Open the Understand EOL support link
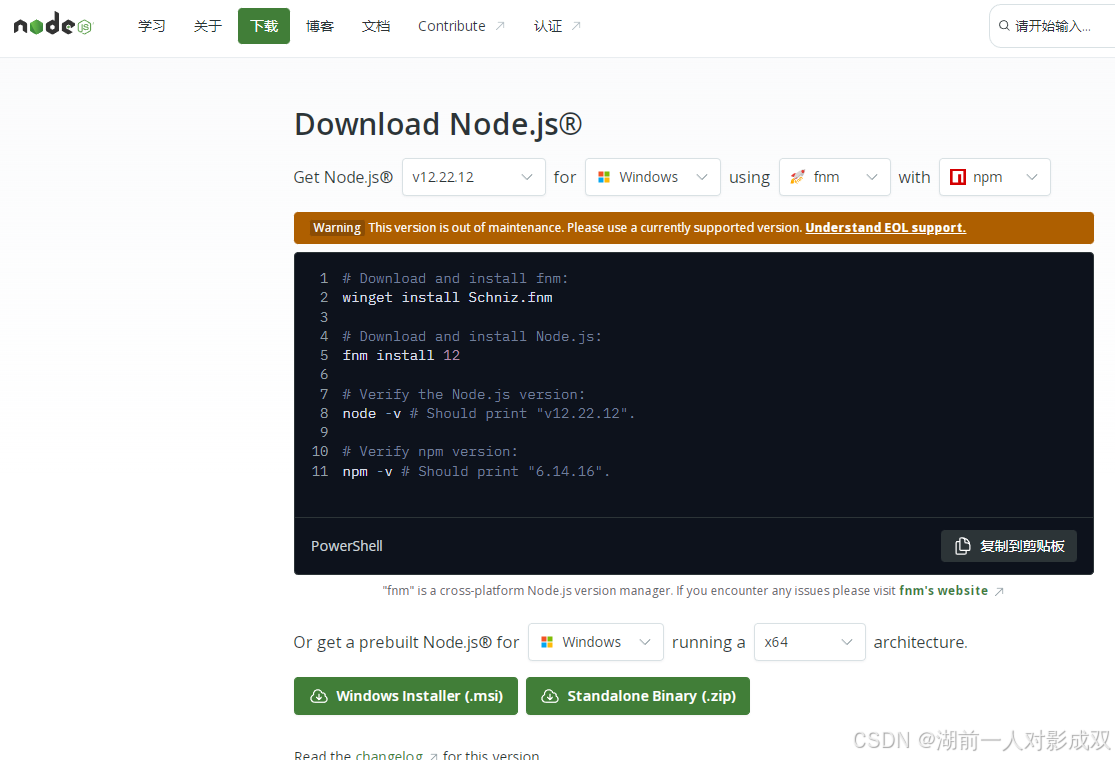This screenshot has height=760, width=1115. tap(885, 228)
